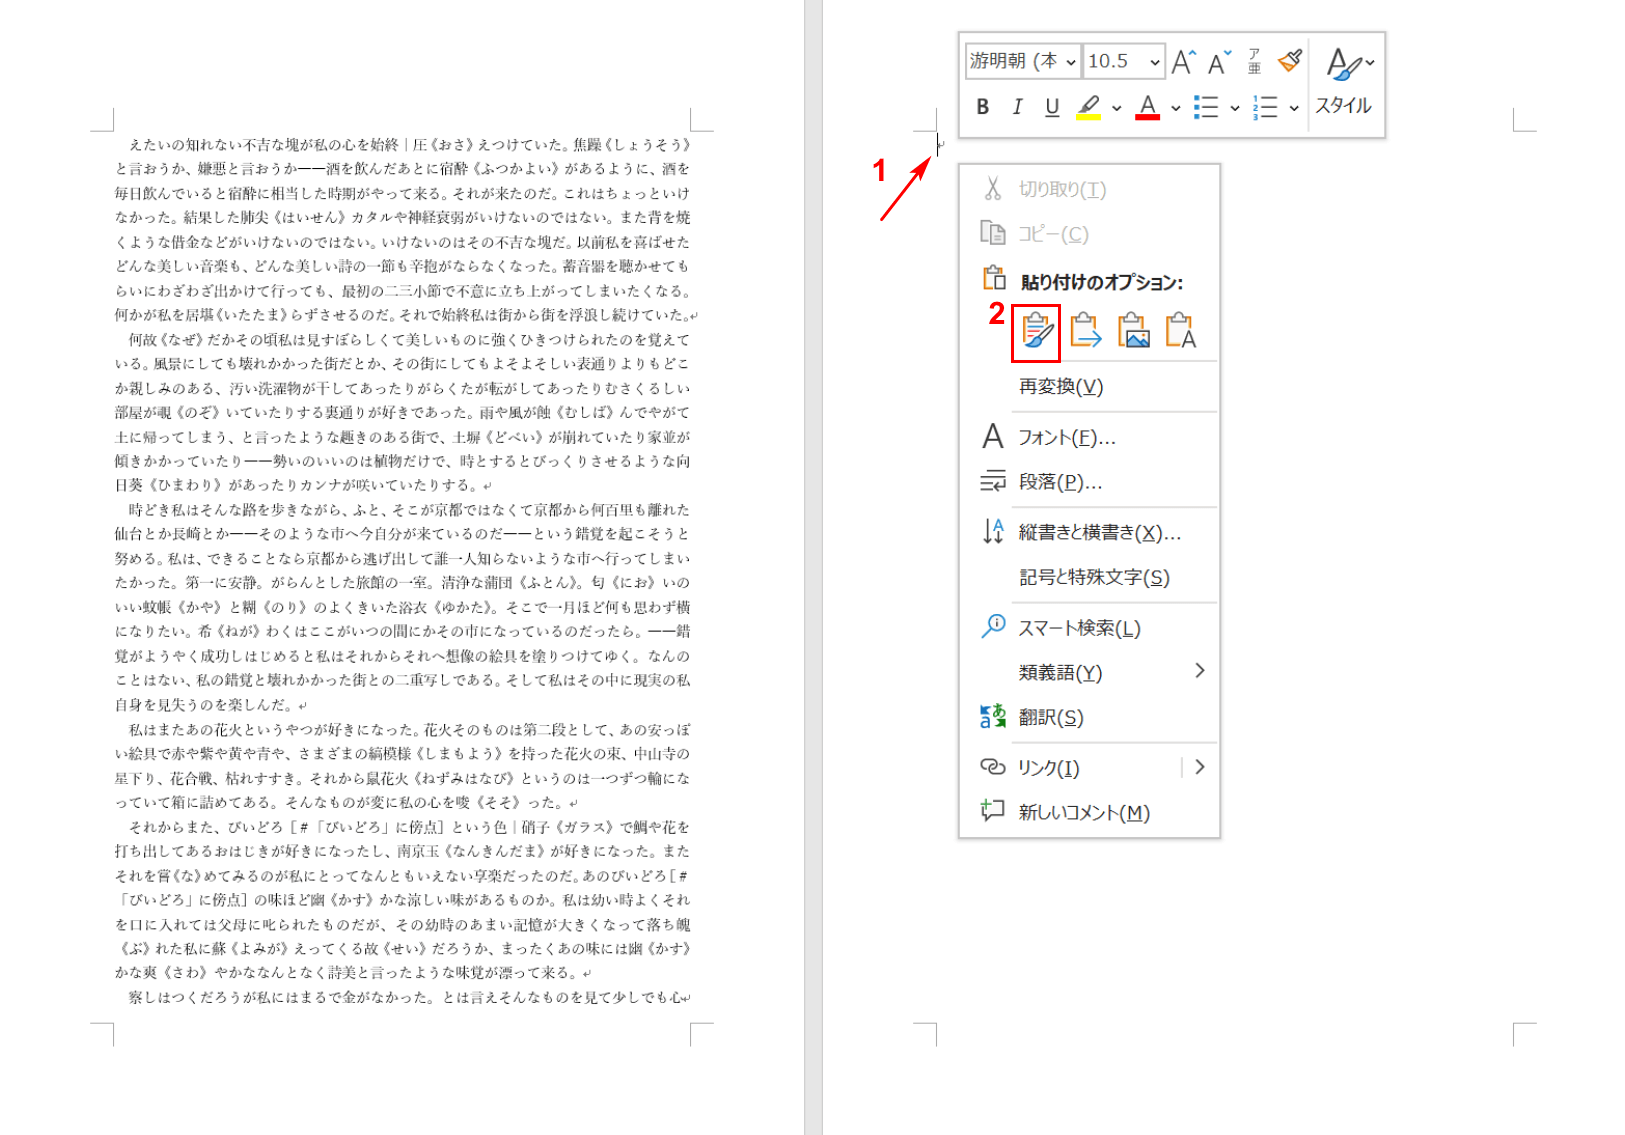Open the phonetic guide (ruby) tool

click(1254, 62)
